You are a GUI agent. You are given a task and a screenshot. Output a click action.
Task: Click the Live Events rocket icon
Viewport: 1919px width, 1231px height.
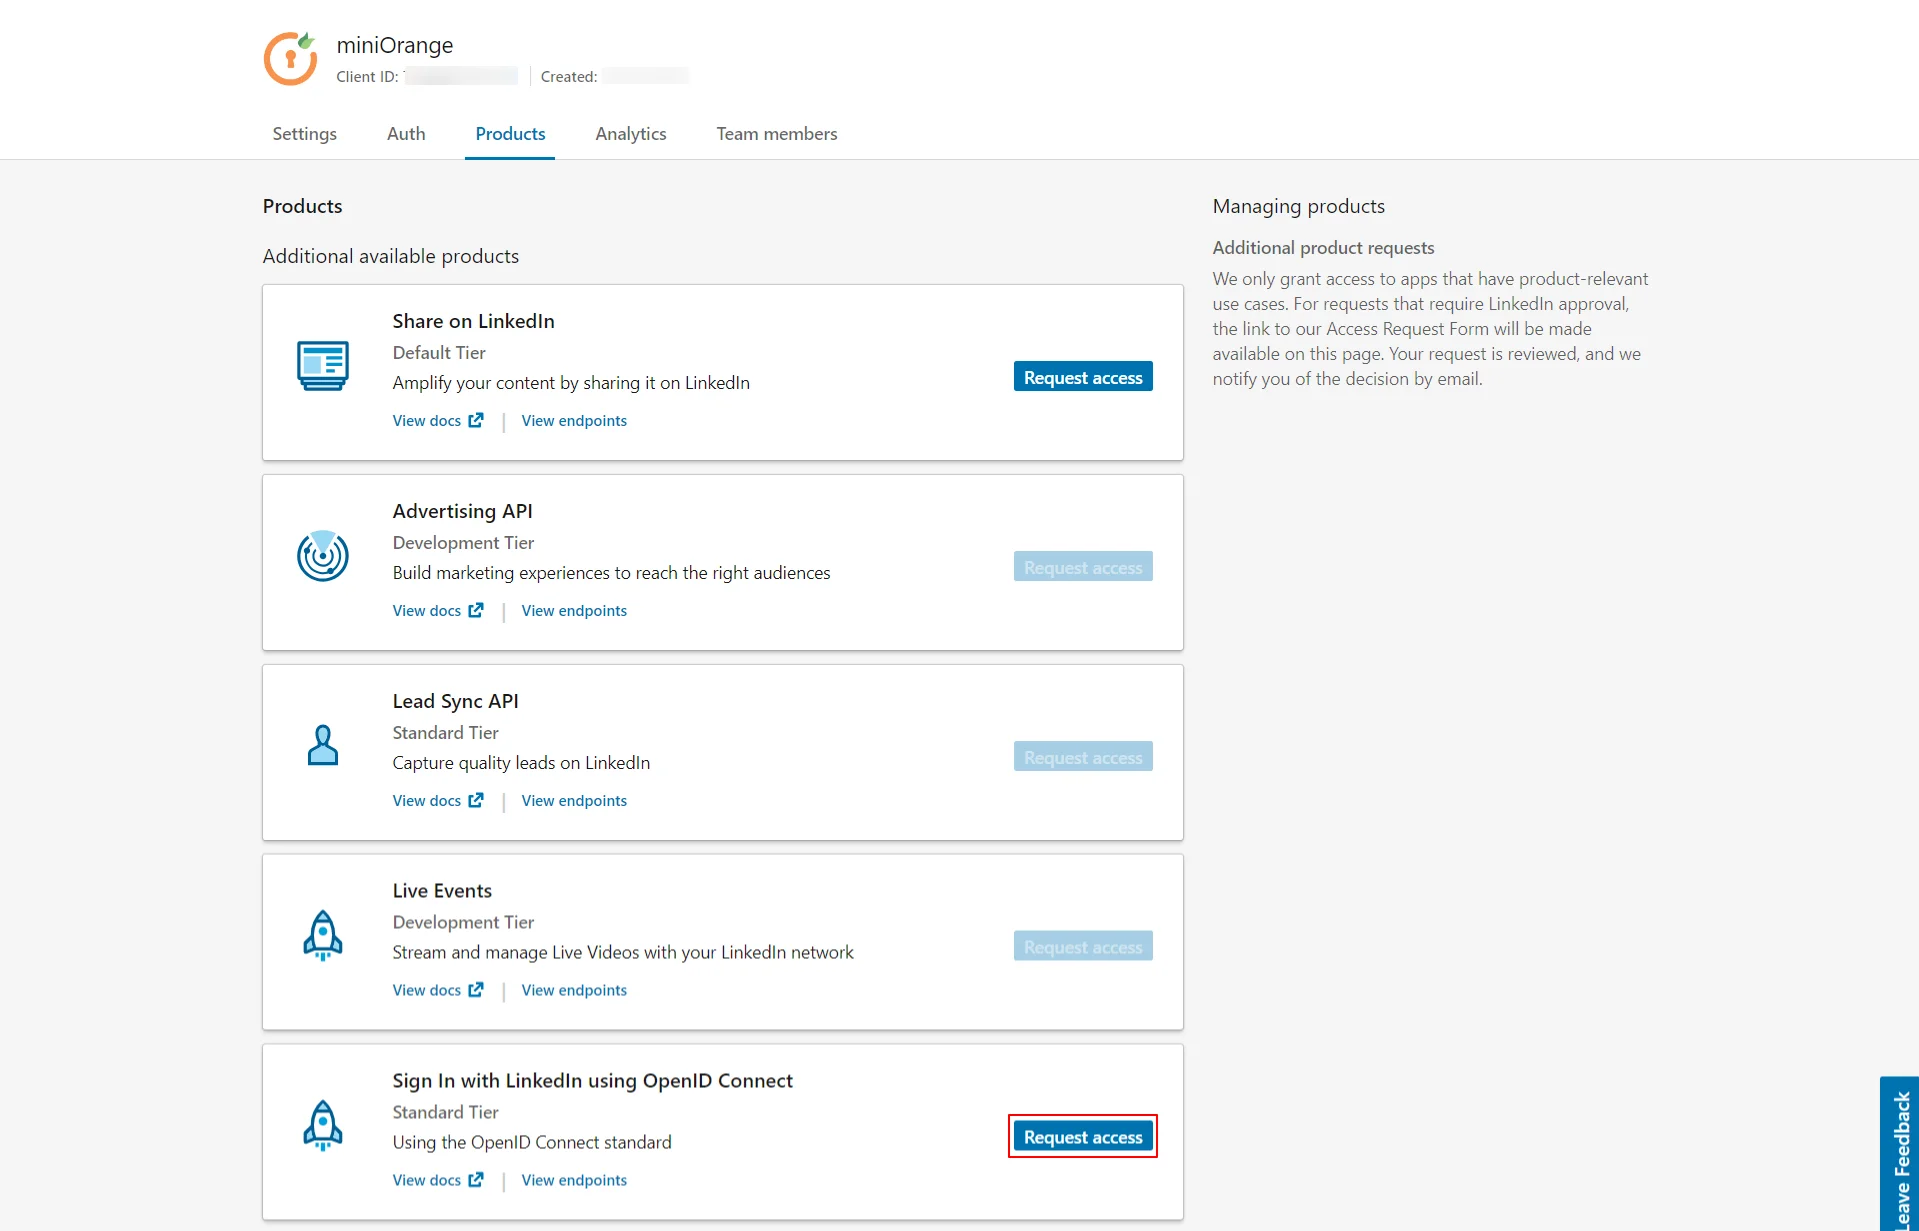[x=323, y=935]
